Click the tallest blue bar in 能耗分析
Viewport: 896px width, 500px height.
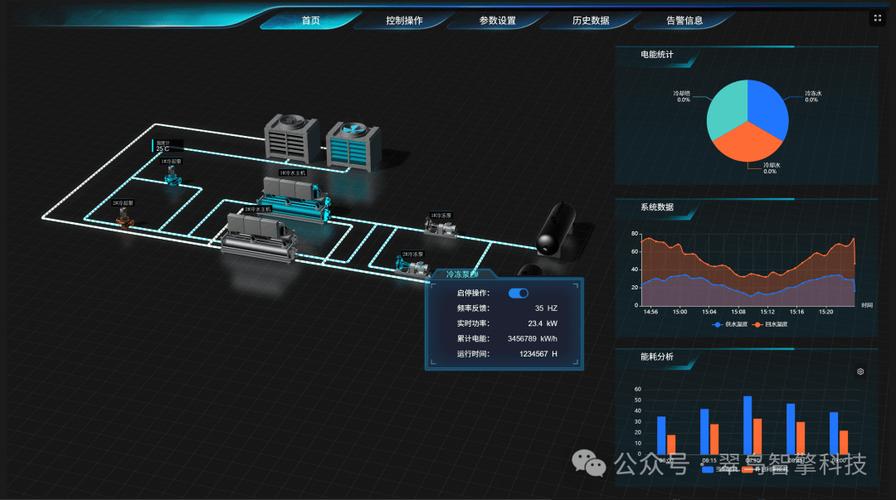pyautogui.click(x=747, y=425)
